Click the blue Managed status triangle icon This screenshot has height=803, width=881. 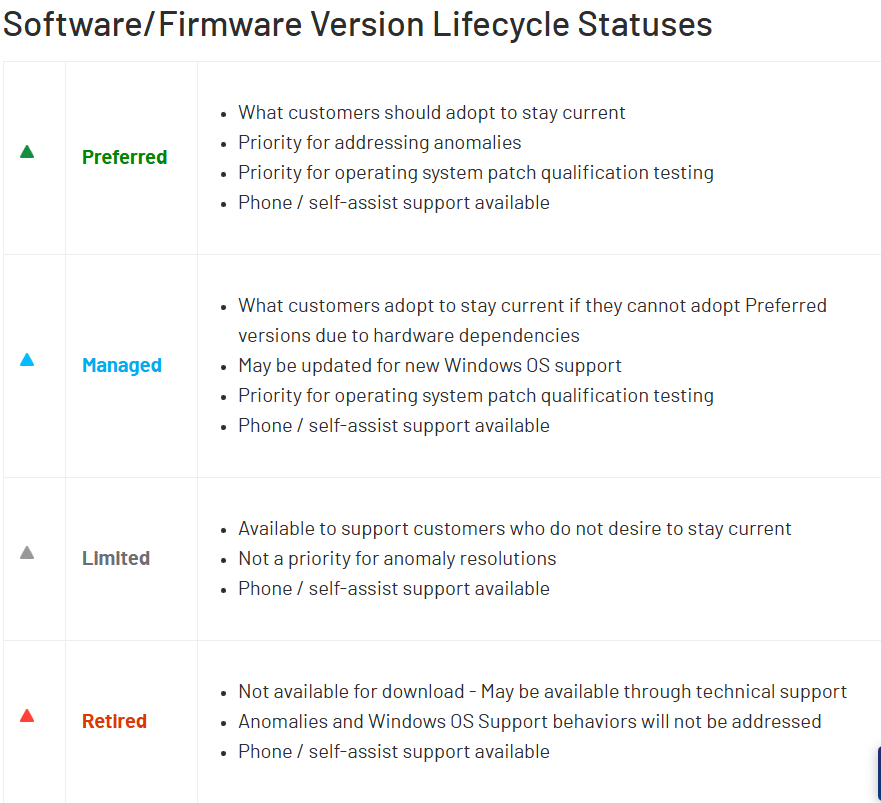pyautogui.click(x=27, y=360)
